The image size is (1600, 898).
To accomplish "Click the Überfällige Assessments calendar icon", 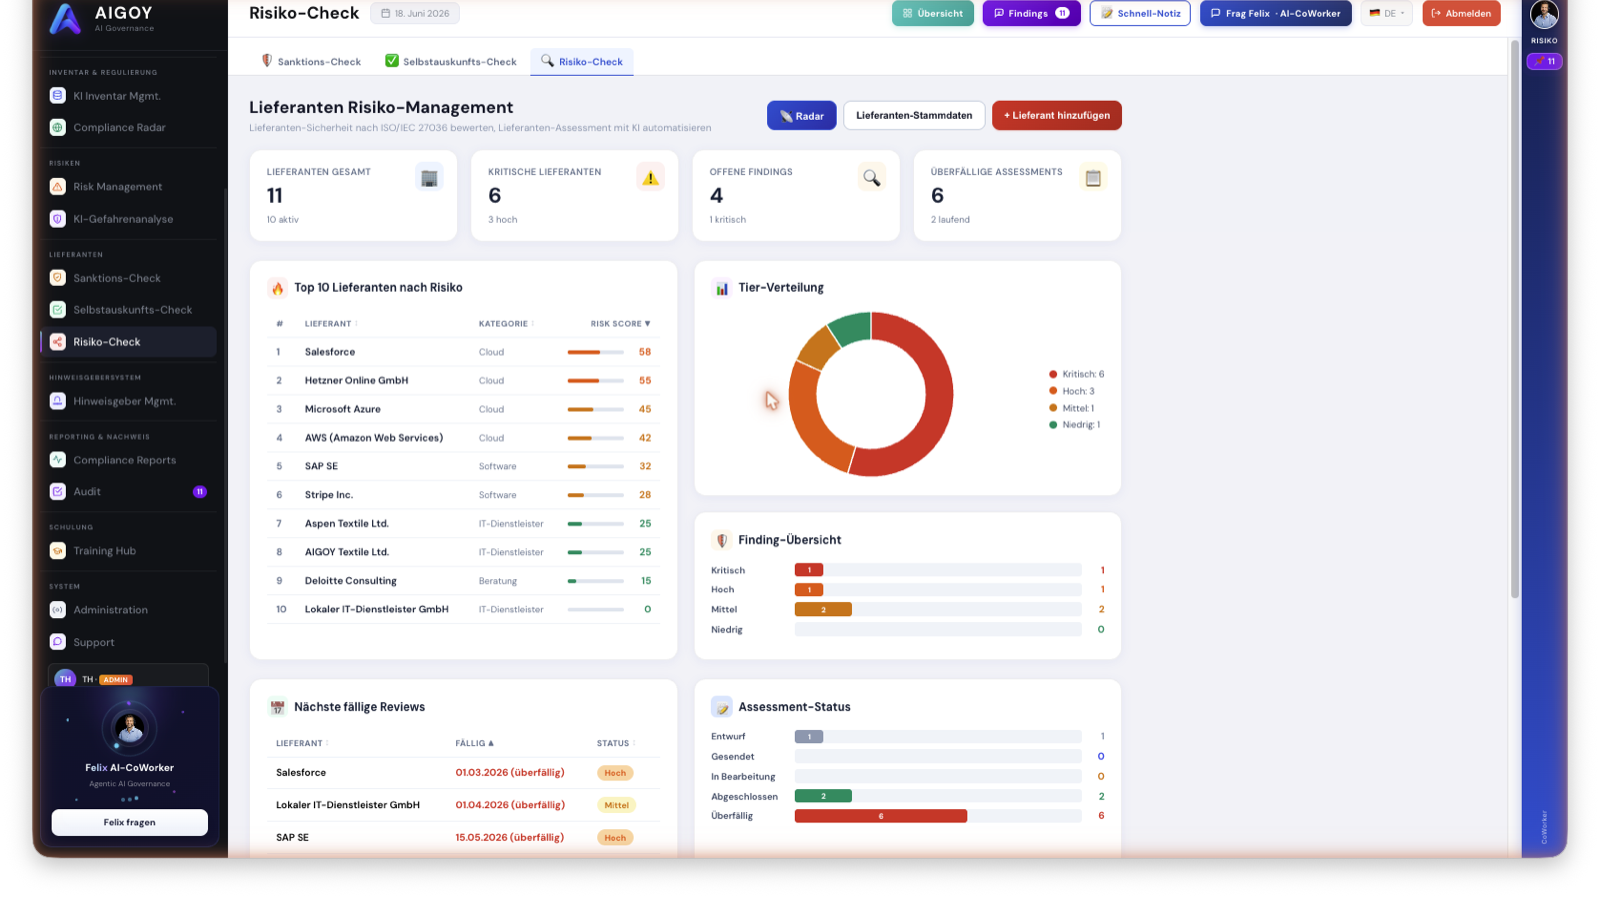I will (x=1093, y=178).
